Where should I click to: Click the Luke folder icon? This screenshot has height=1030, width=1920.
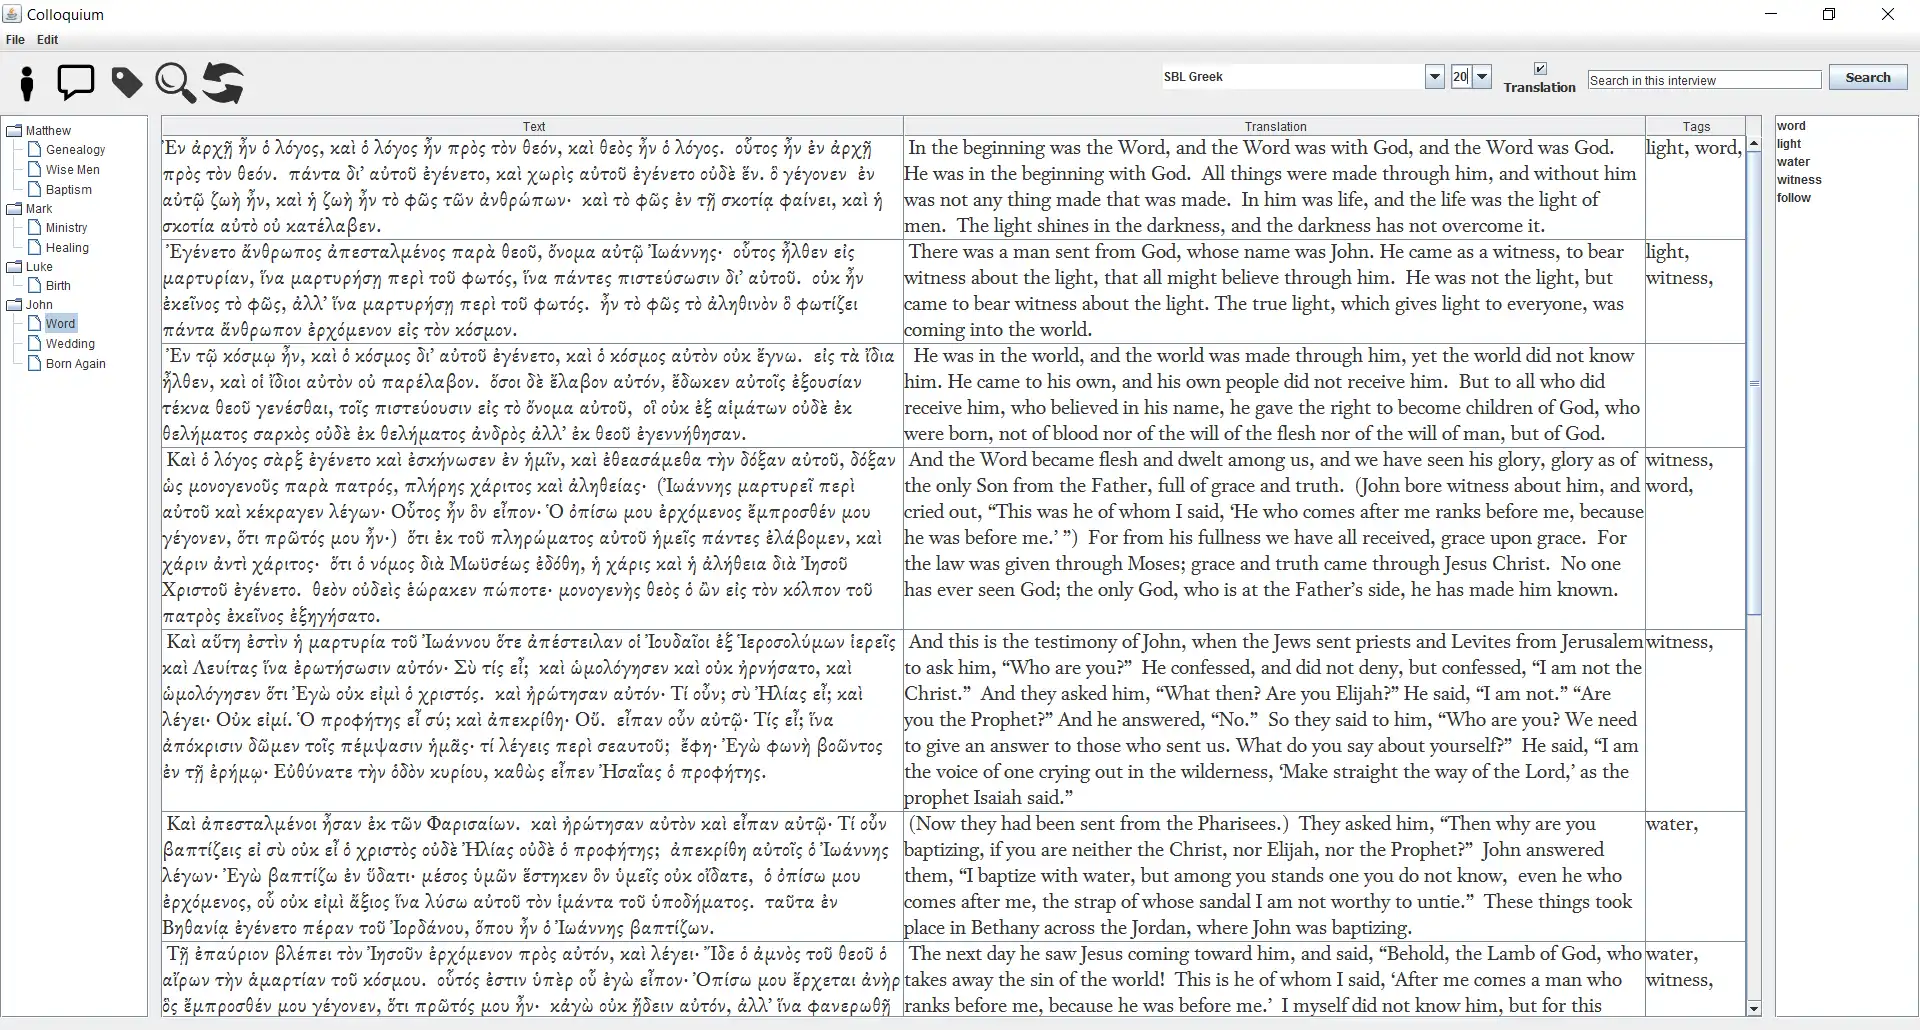click(x=14, y=267)
